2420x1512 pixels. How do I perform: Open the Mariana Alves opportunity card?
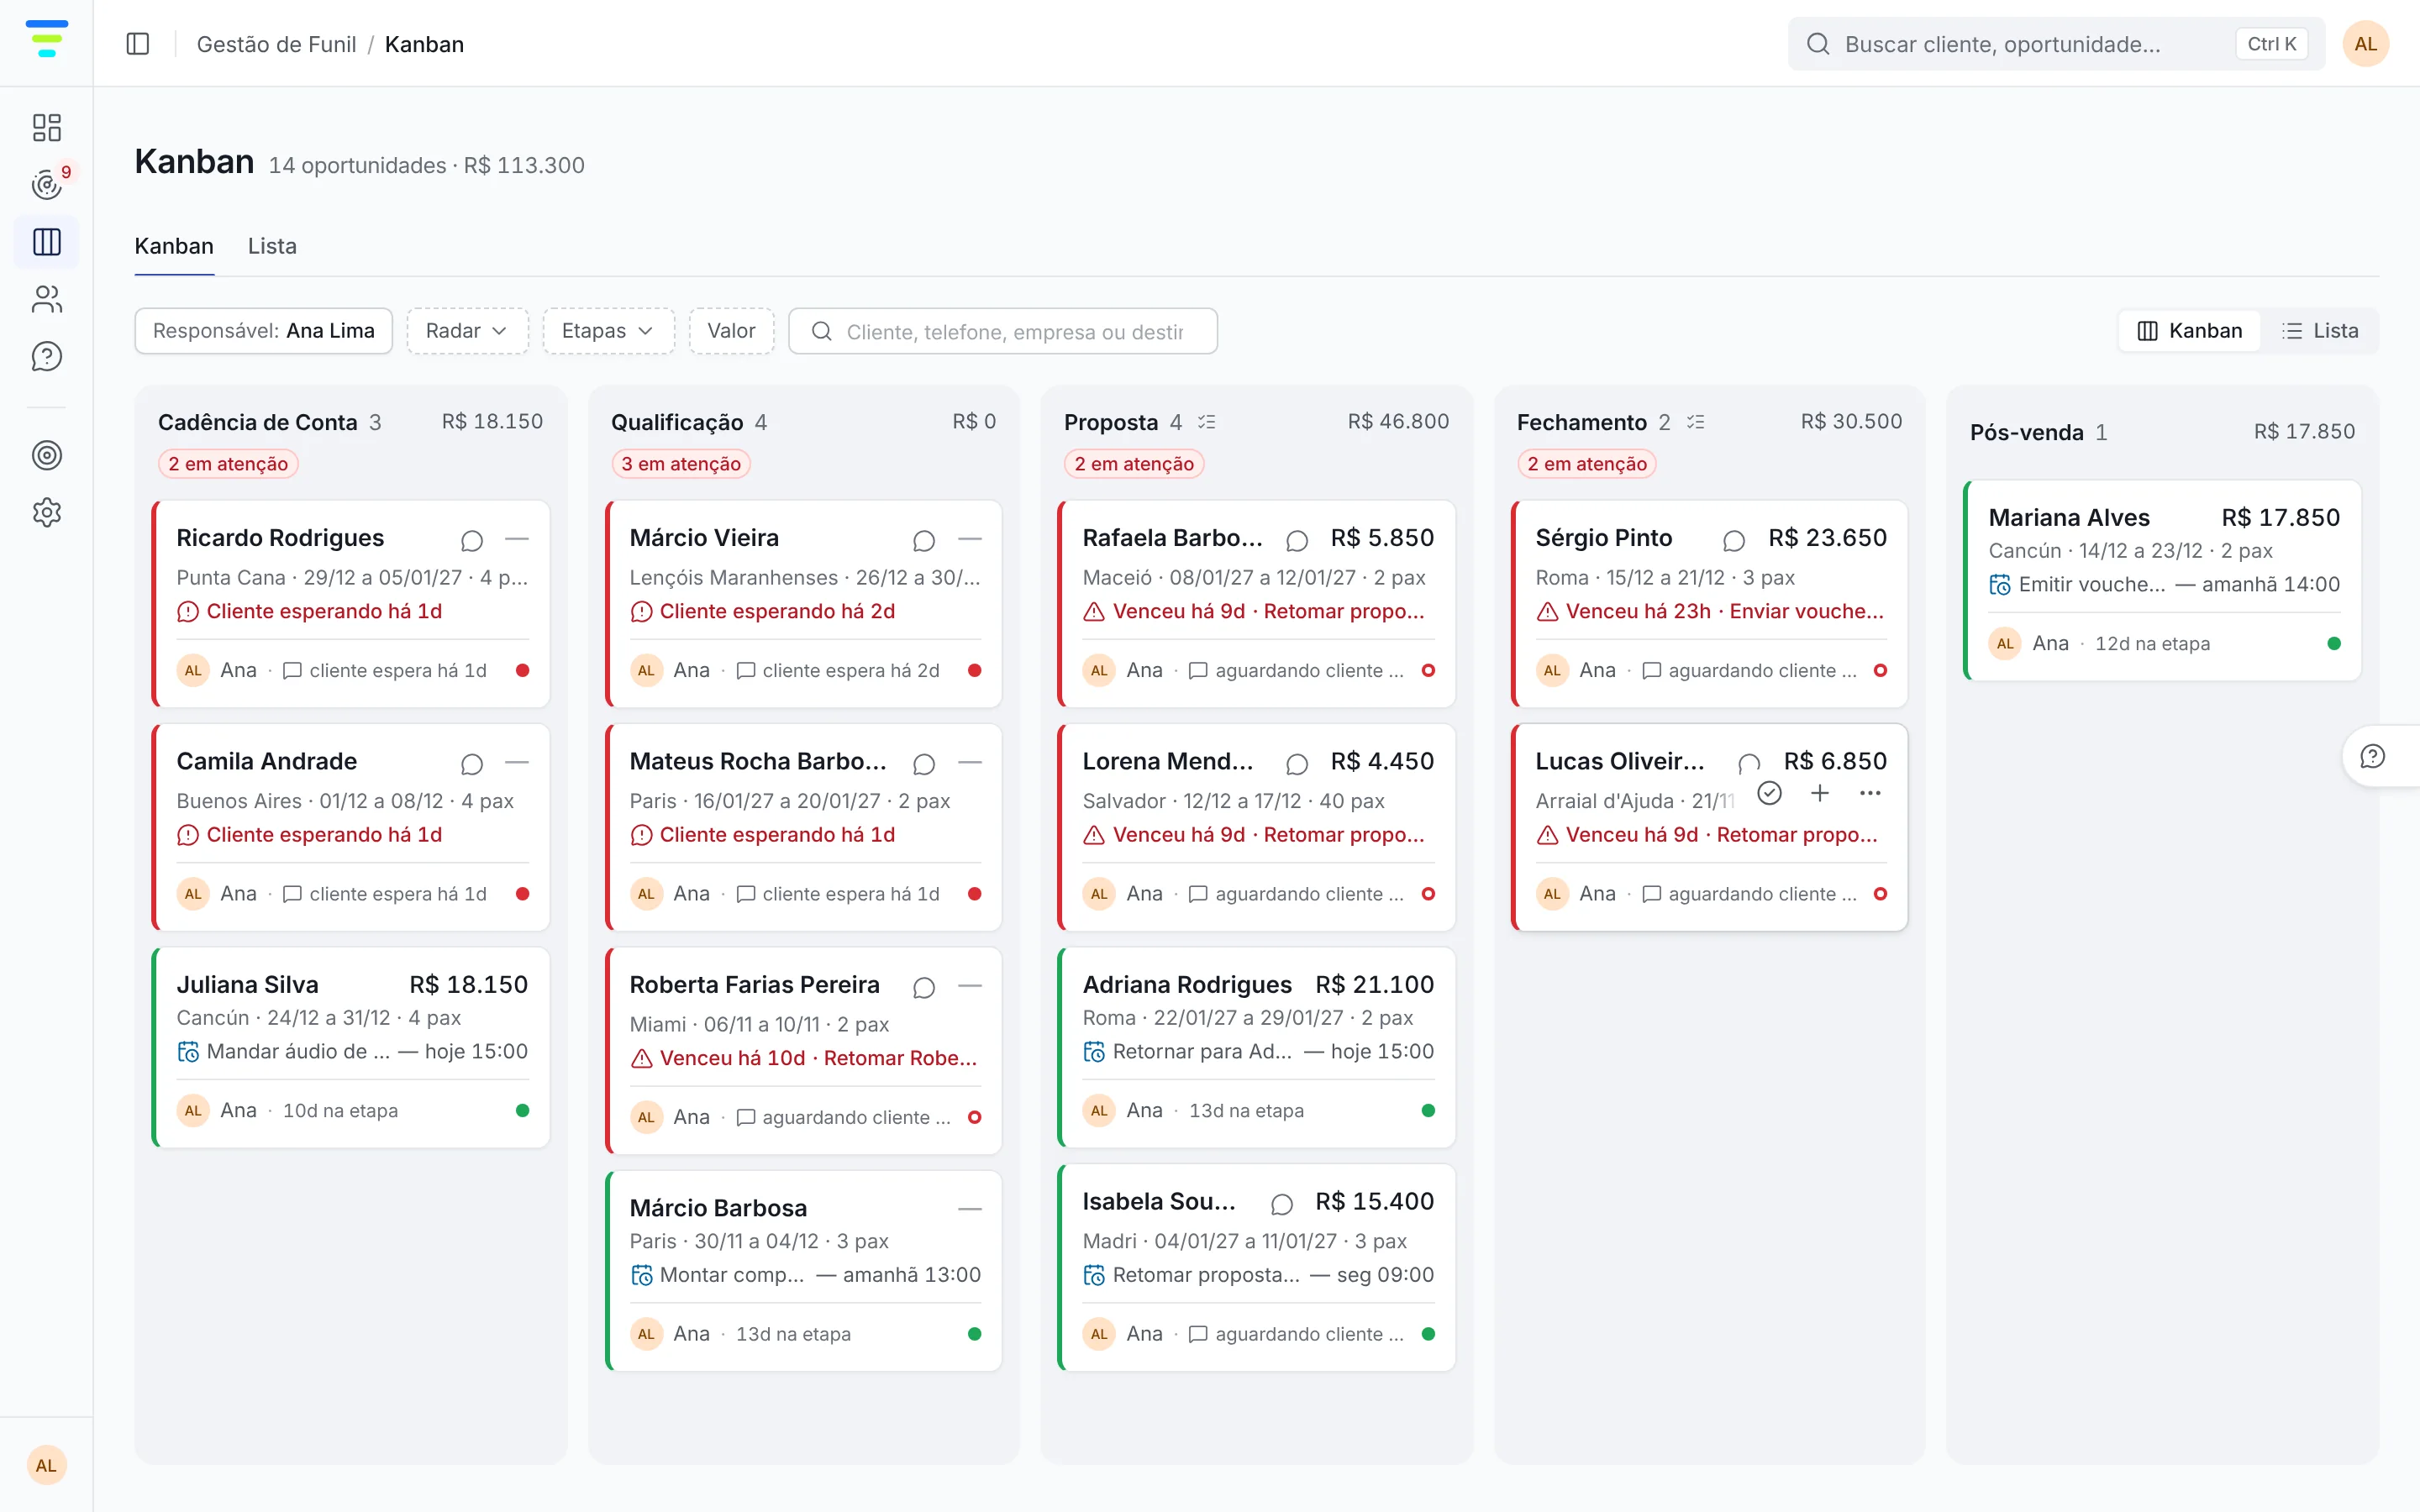point(2163,581)
